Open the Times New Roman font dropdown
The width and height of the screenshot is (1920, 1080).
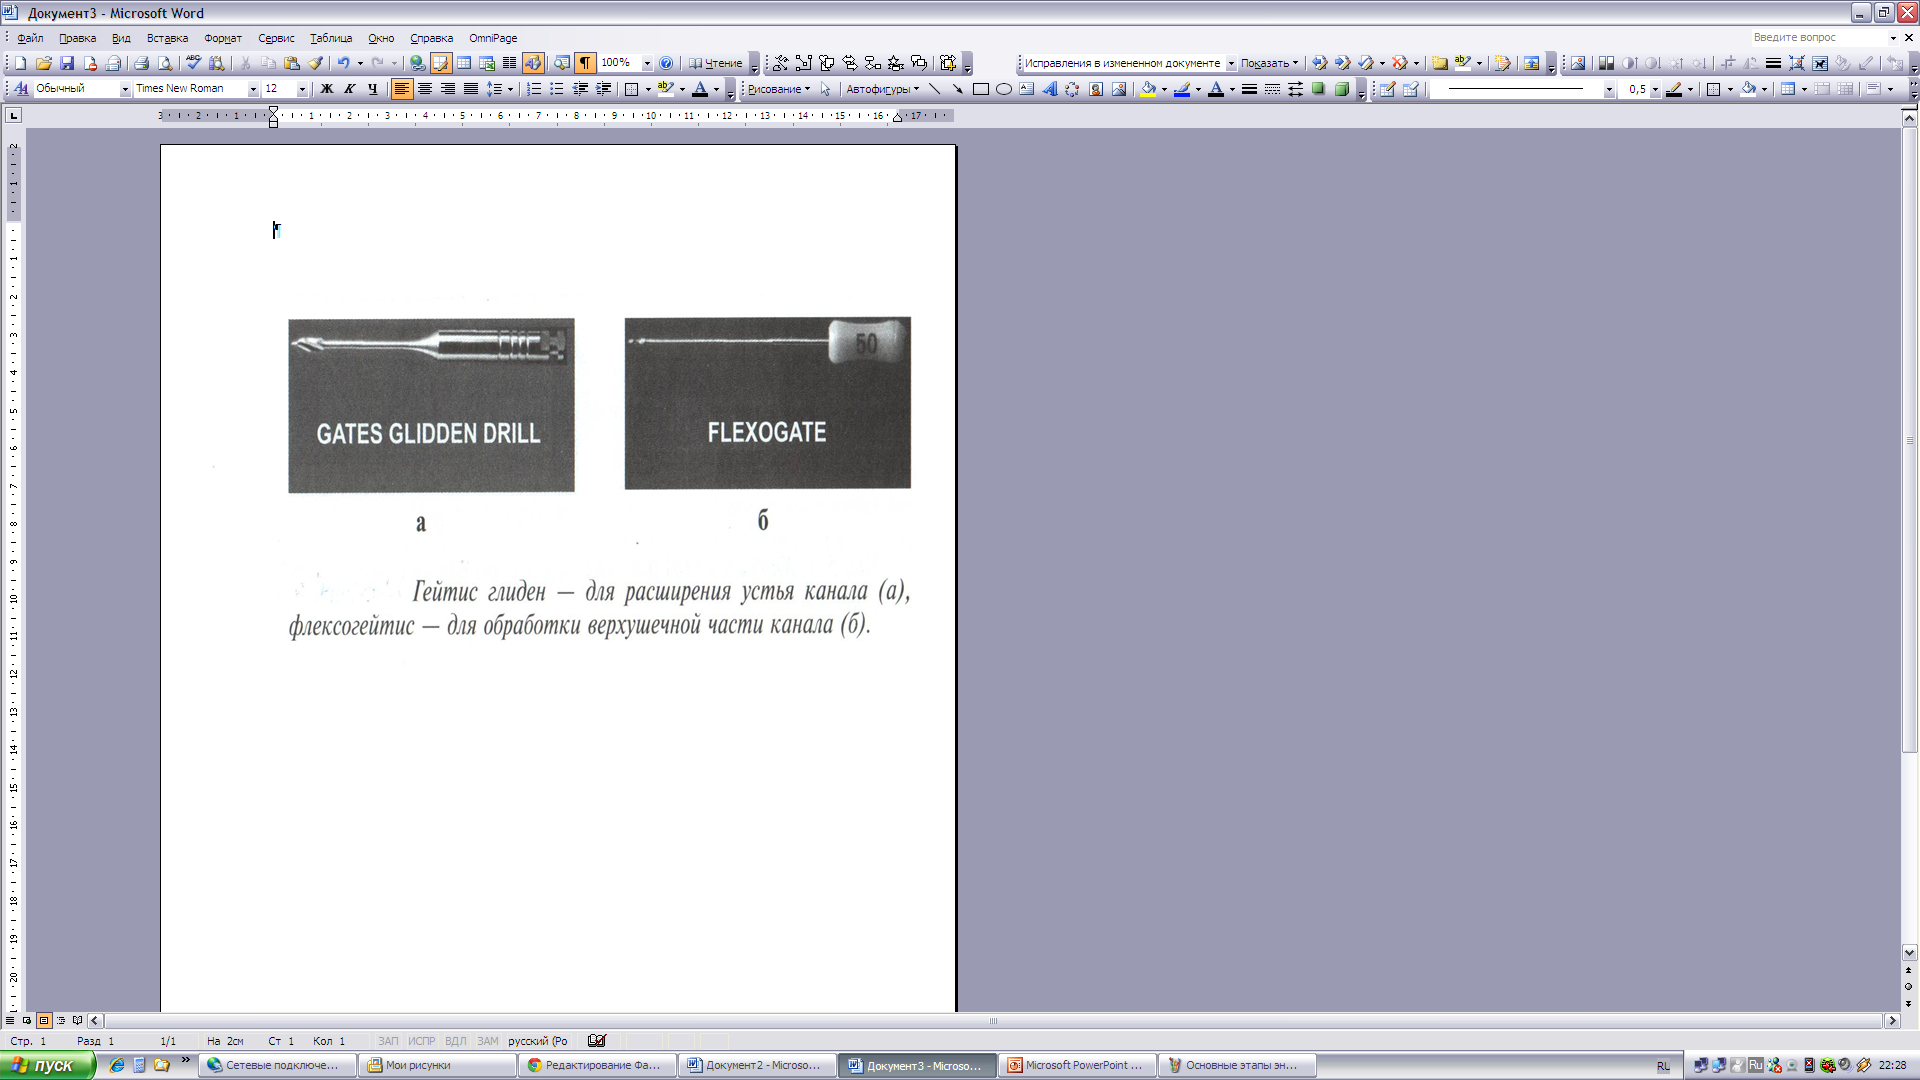[x=253, y=89]
